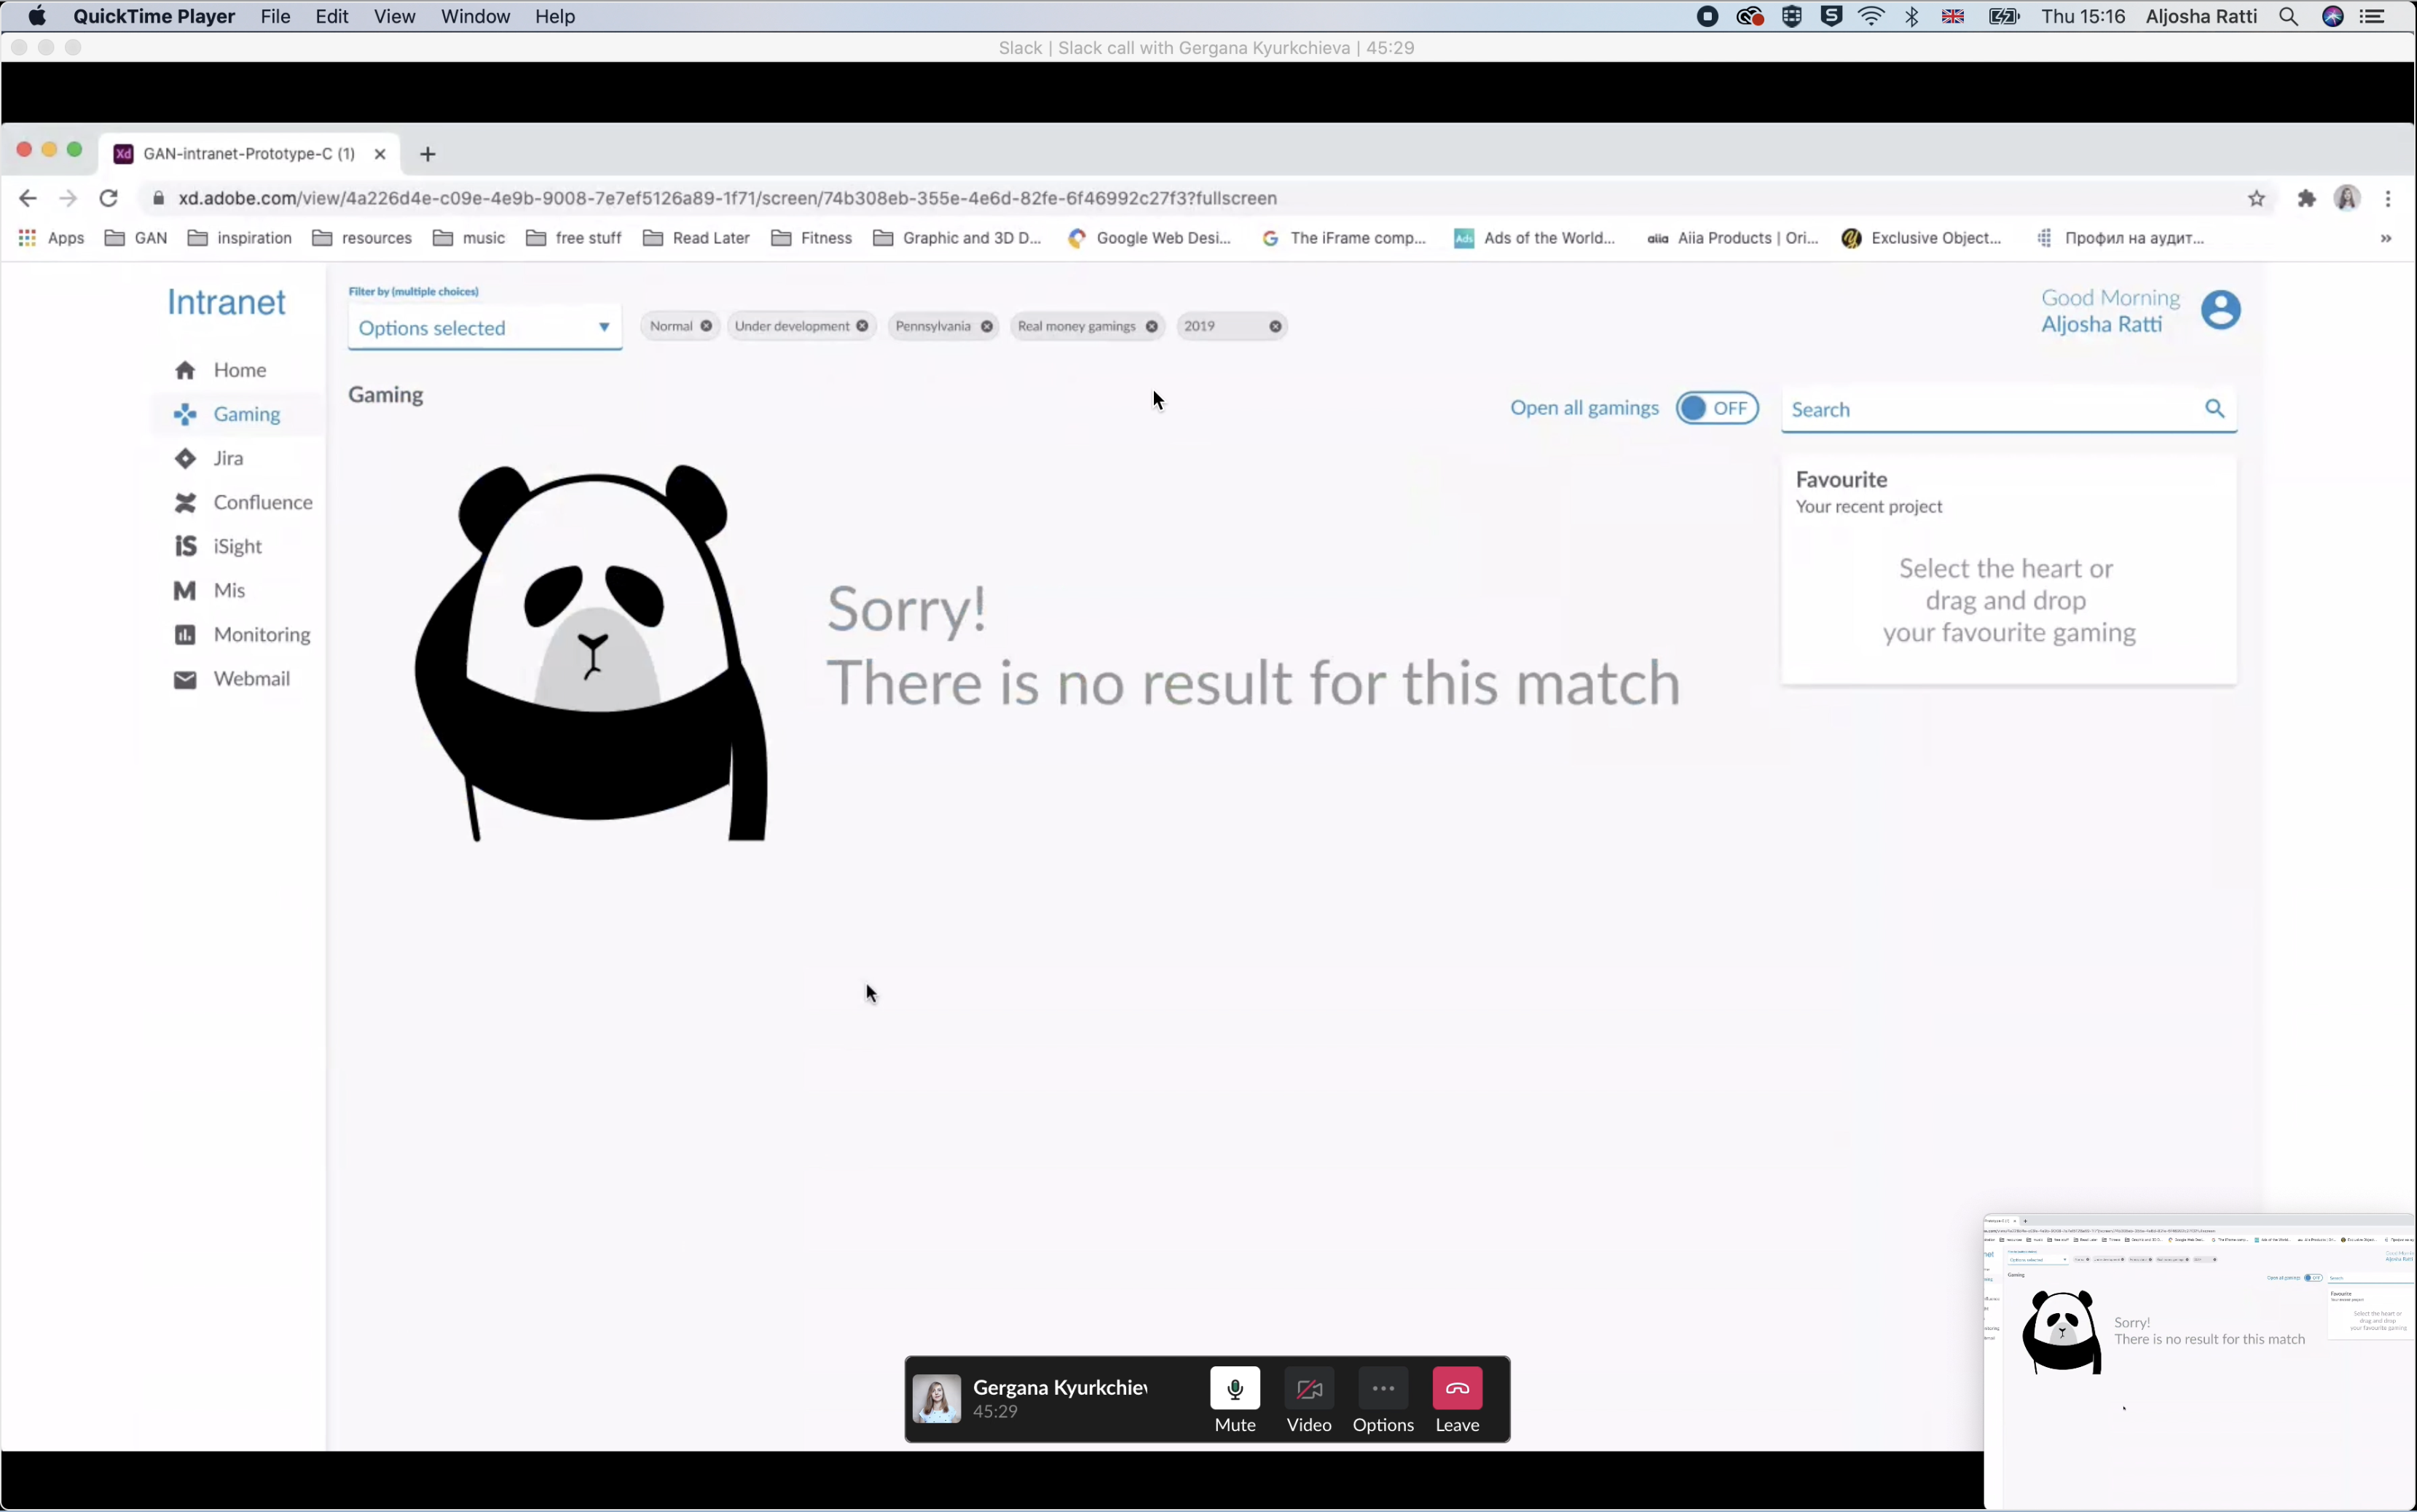
Task: Open the iSight sidebar icon
Action: tap(185, 546)
